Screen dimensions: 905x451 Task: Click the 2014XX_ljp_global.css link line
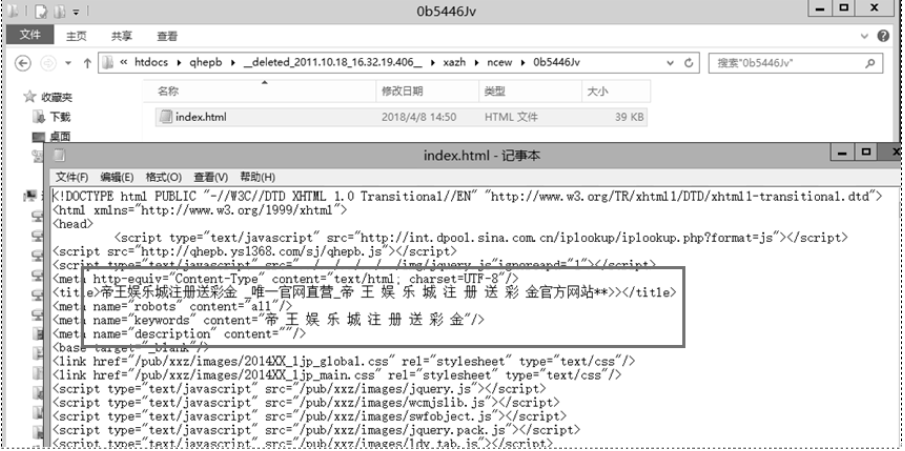point(343,361)
